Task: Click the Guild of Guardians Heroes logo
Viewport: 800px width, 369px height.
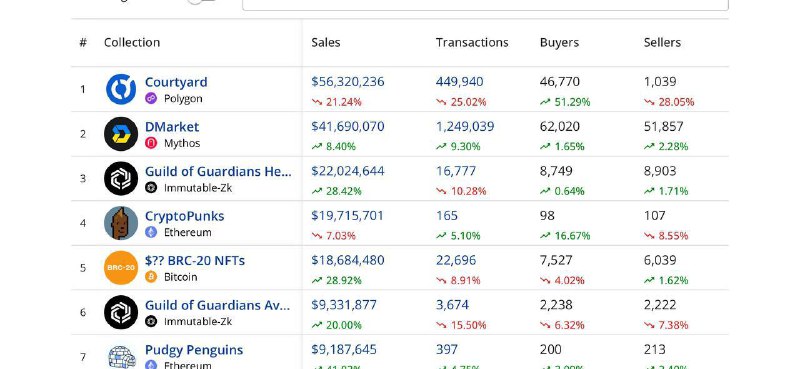Action: tap(121, 179)
